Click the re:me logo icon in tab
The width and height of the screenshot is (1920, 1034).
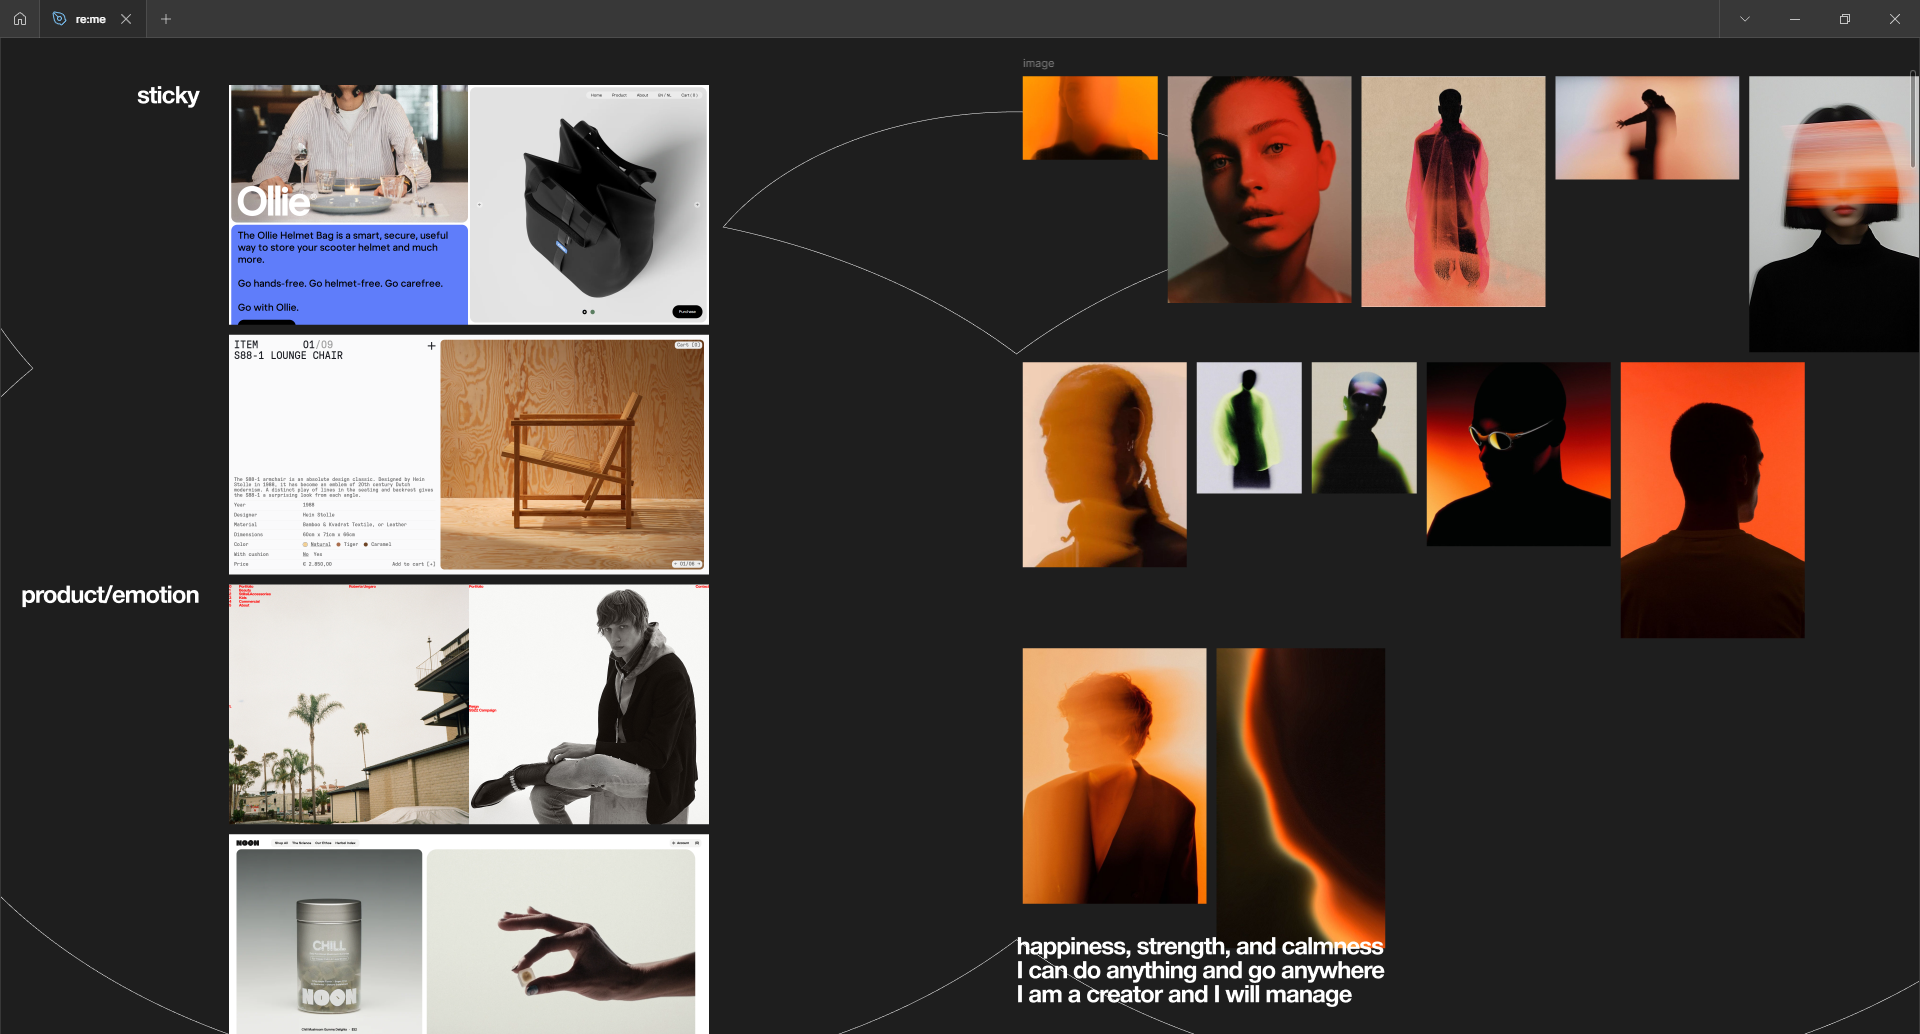[x=59, y=19]
